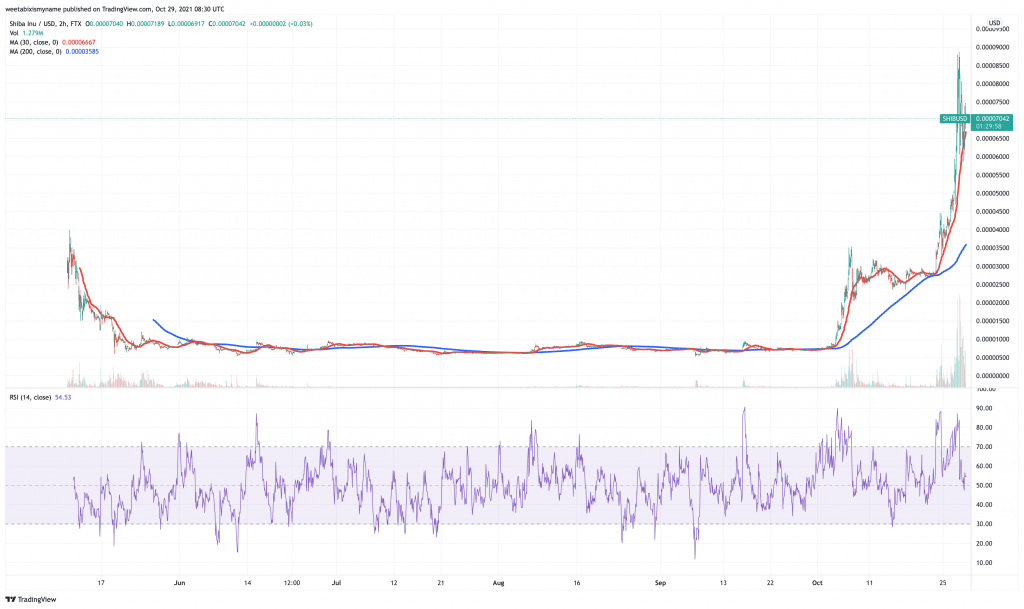Click the 0.00009000 price axis label
The height and width of the screenshot is (609, 1024).
click(x=993, y=48)
